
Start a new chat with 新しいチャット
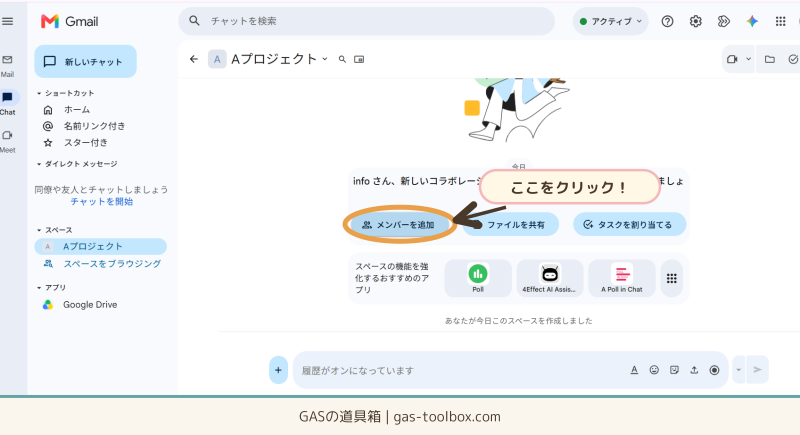pos(85,62)
